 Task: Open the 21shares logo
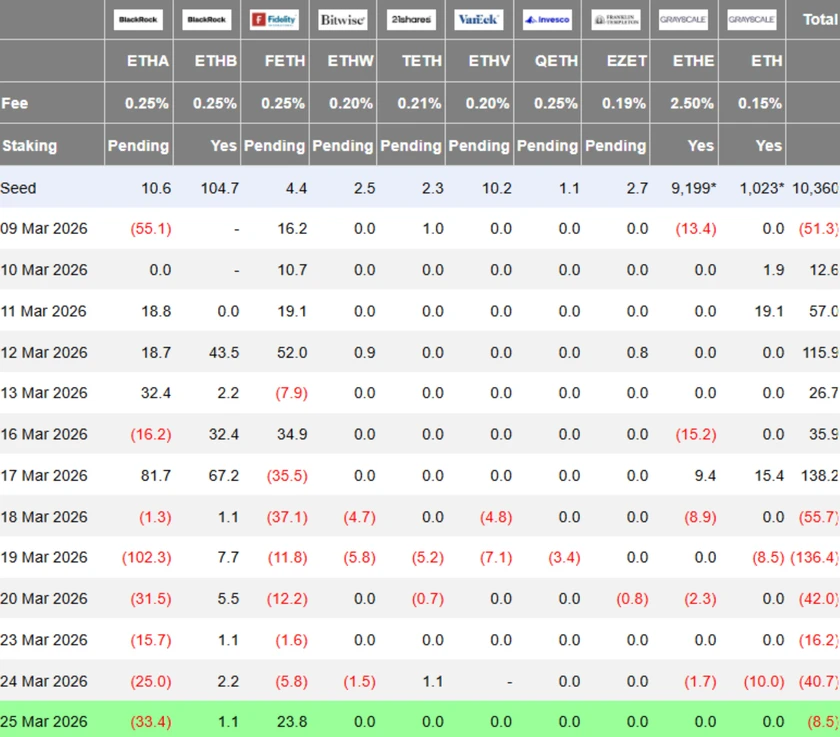(411, 20)
